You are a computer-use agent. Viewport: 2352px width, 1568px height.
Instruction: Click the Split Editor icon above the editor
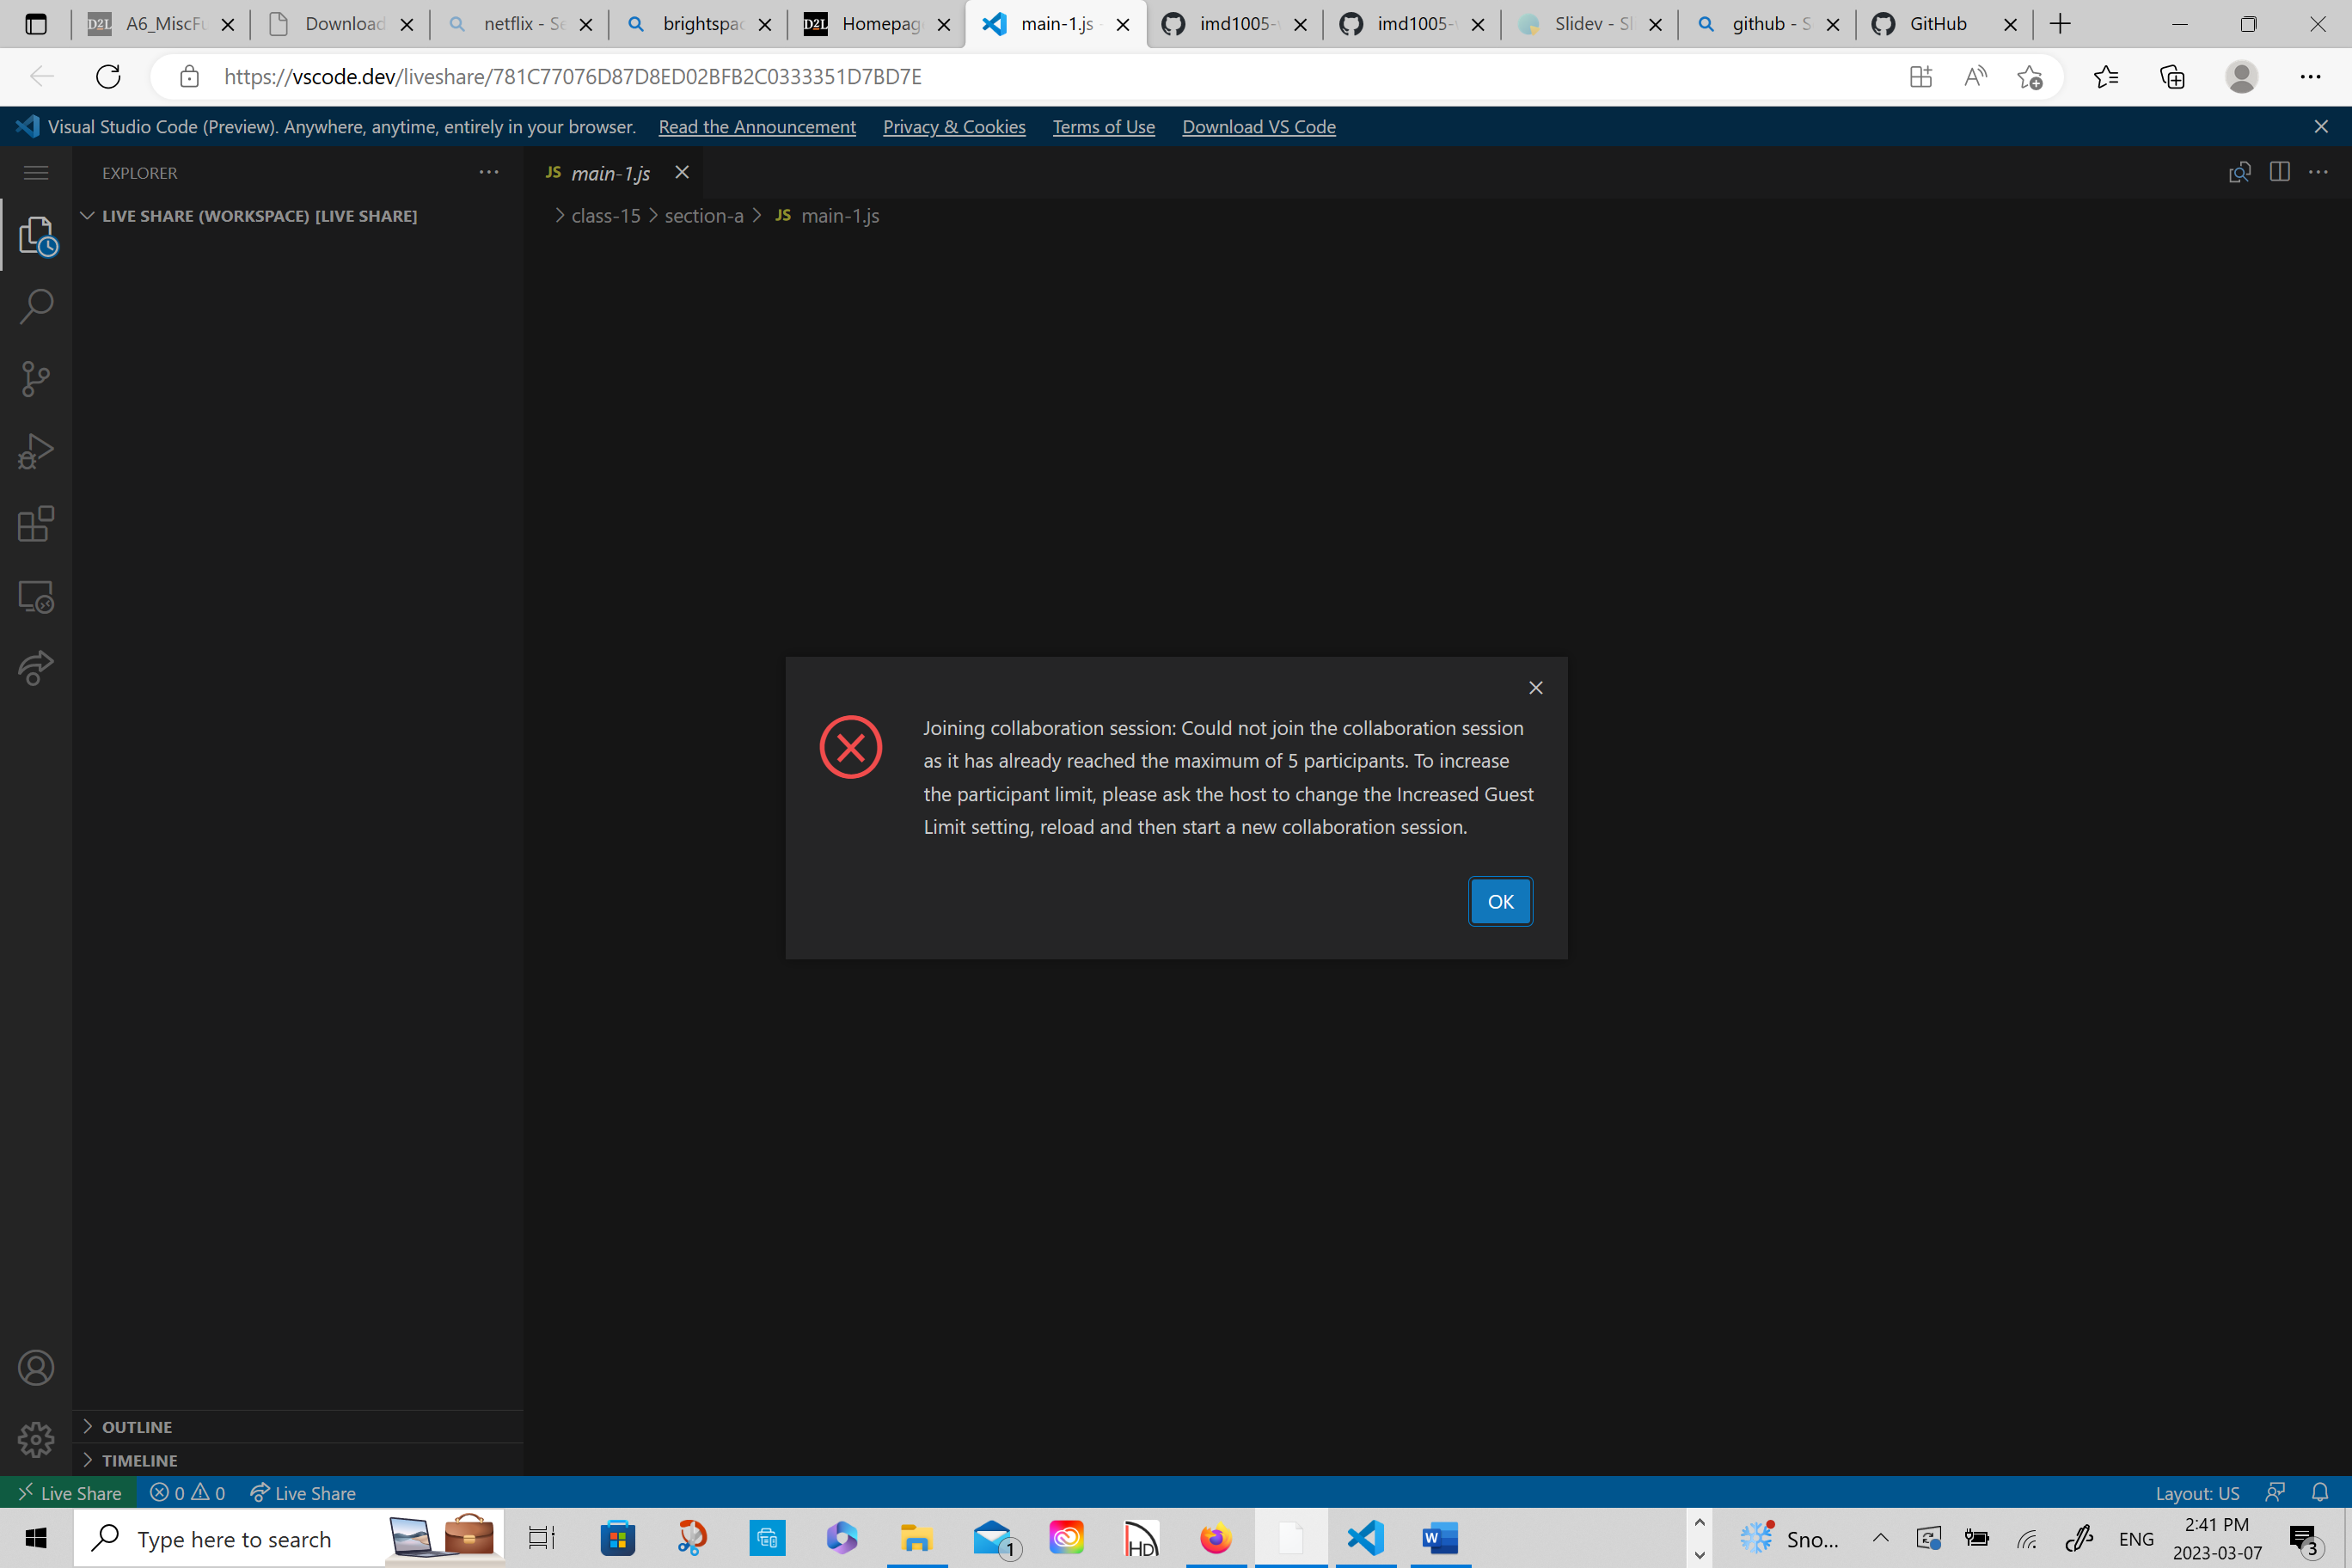click(x=2280, y=172)
